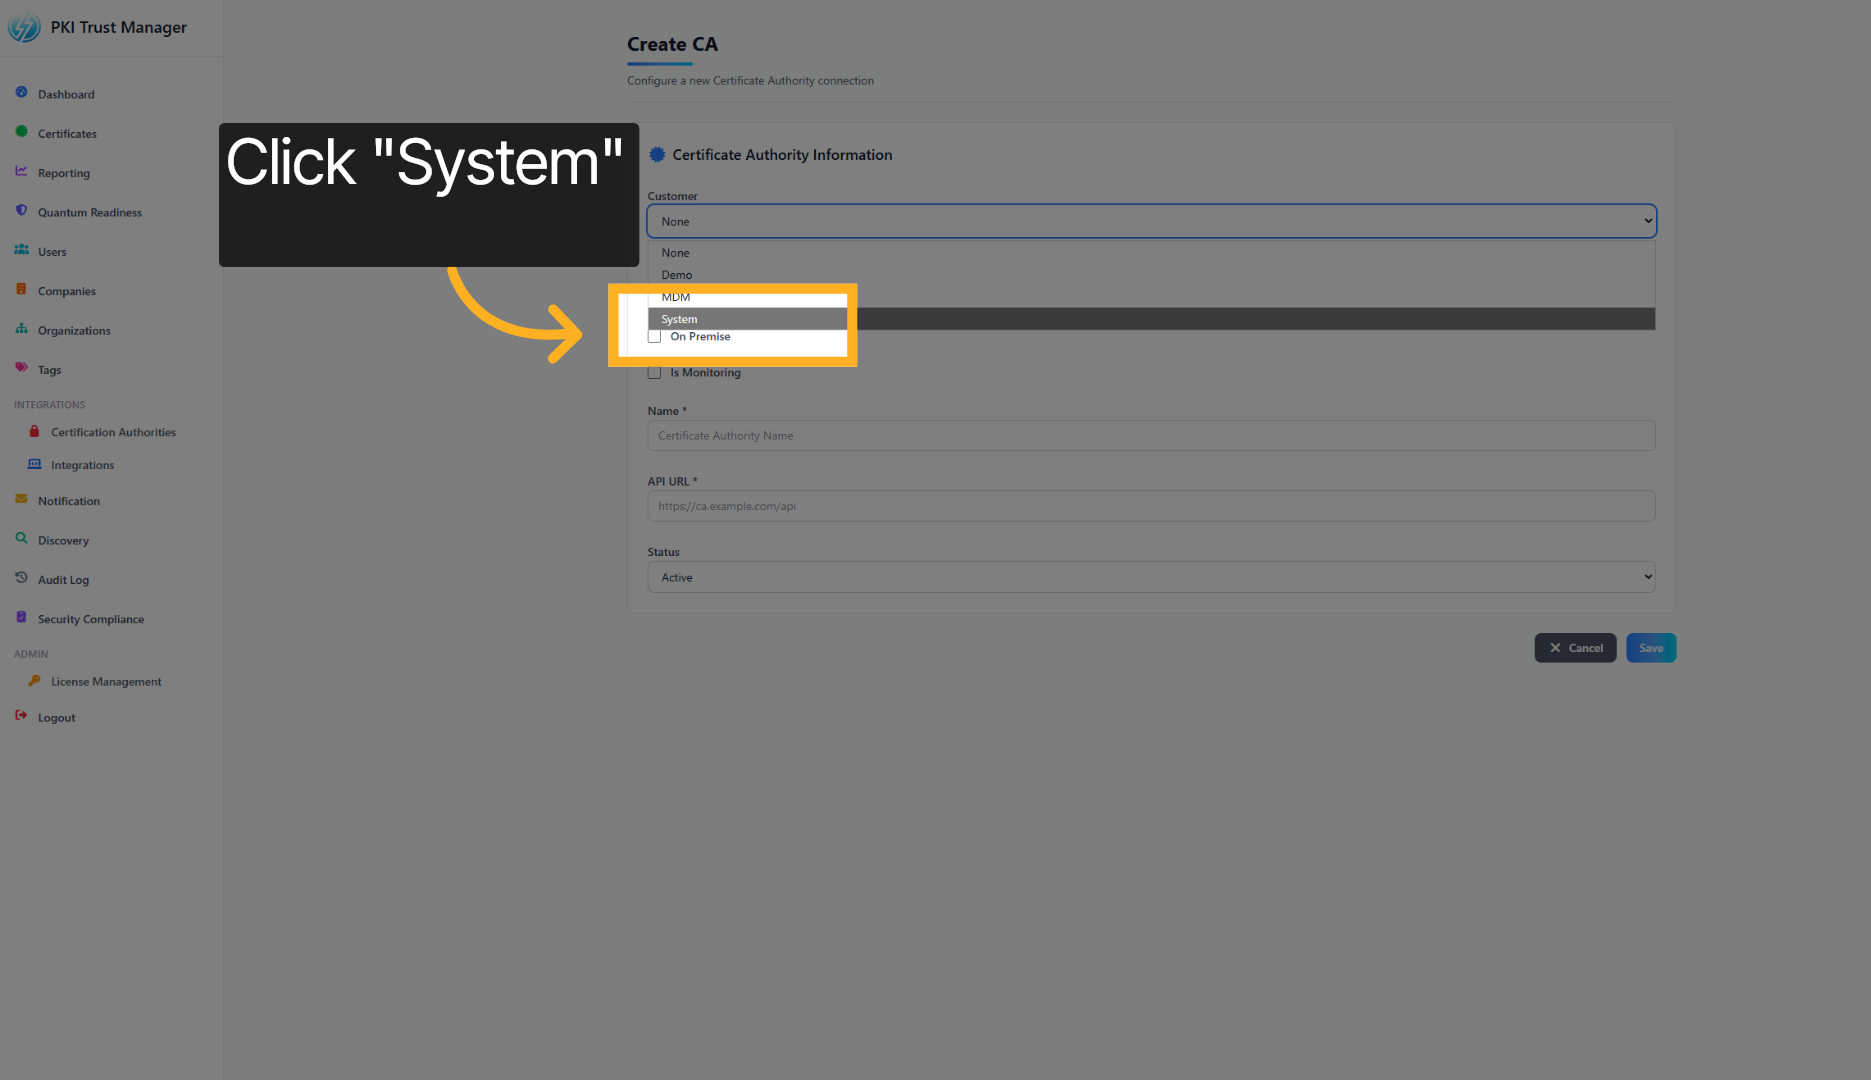Open Integrations sidebar link
Viewport: 1871px width, 1080px height.
click(83, 465)
